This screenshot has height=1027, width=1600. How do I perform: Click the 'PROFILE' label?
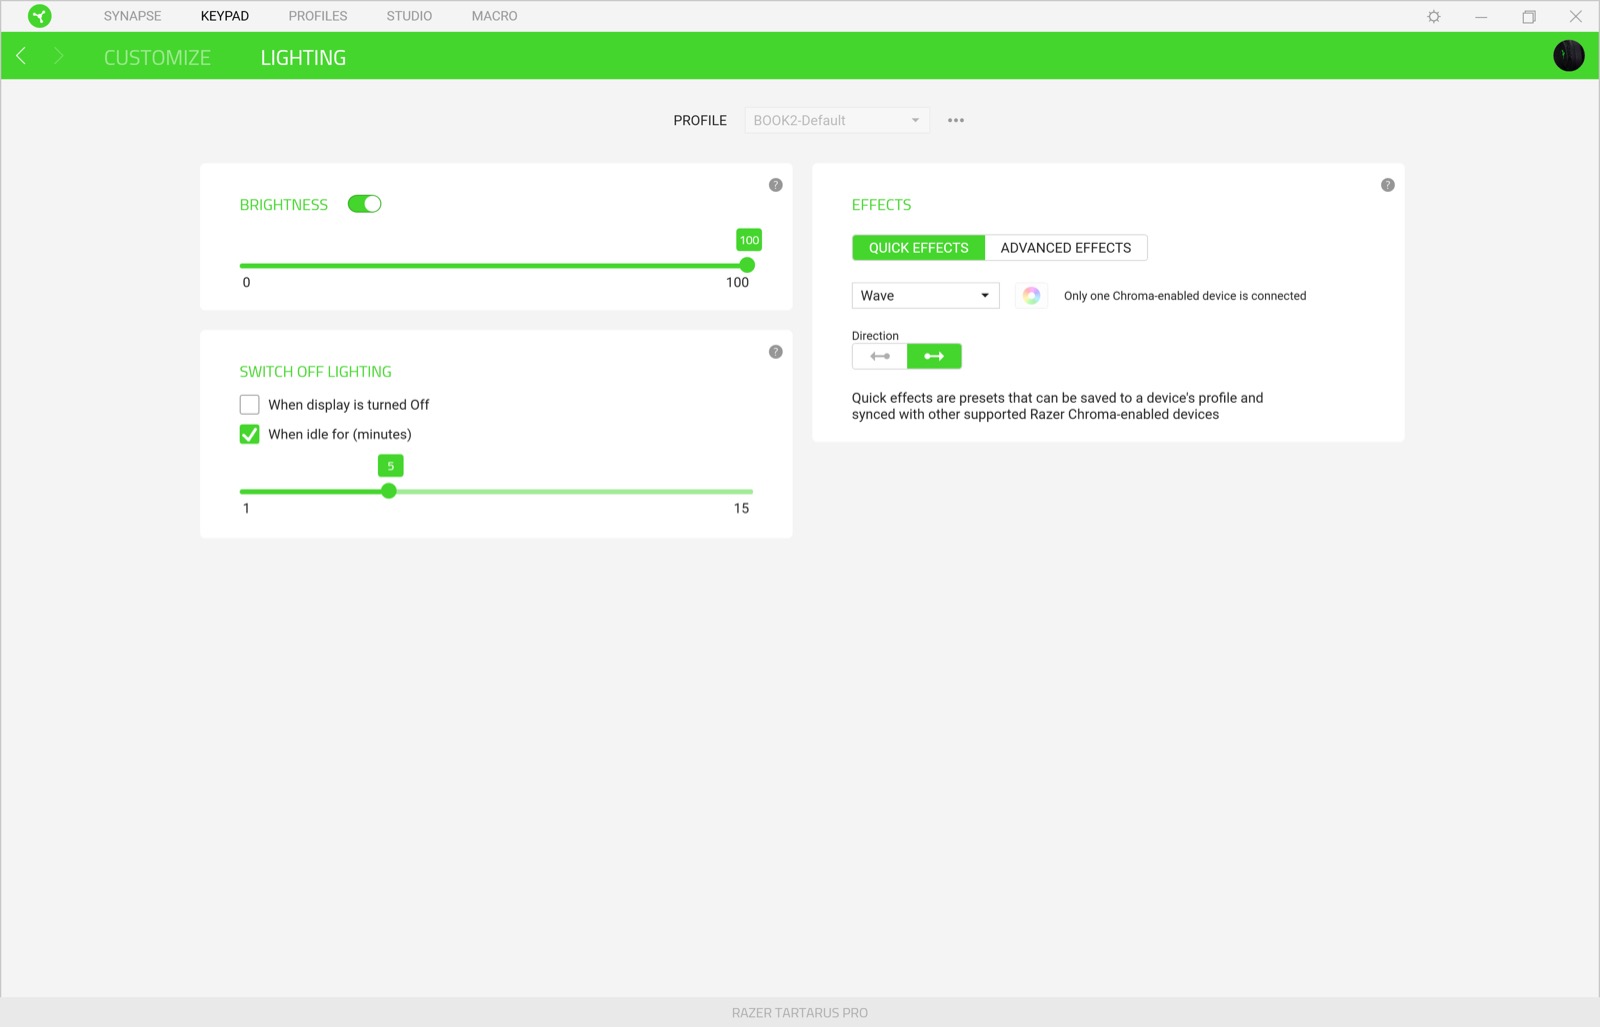[700, 120]
